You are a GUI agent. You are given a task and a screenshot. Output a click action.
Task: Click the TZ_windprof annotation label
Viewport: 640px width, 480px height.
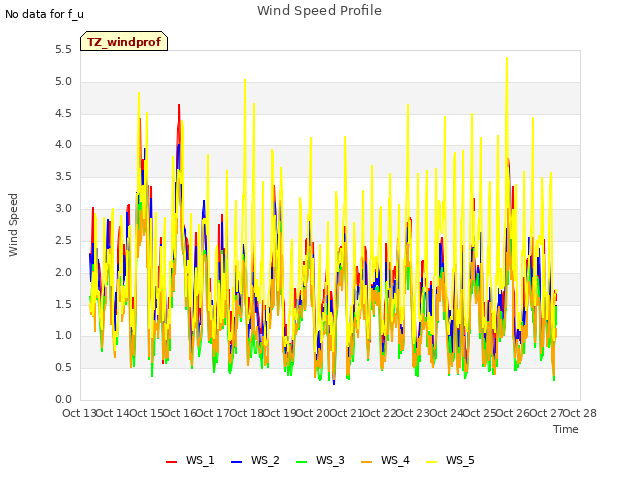click(124, 41)
